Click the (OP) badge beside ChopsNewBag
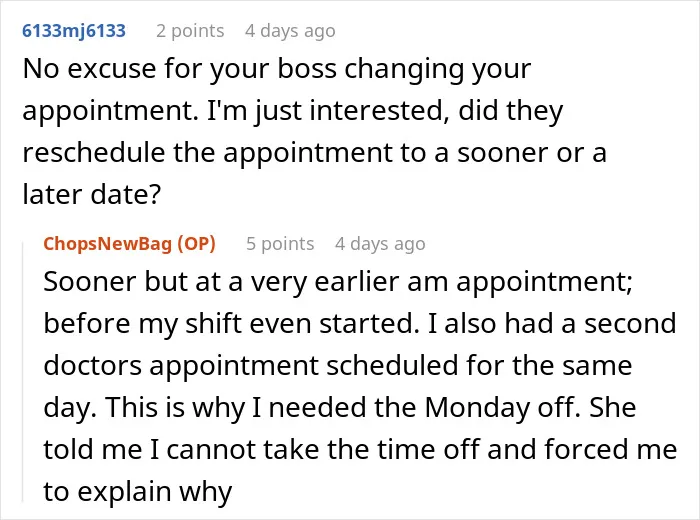This screenshot has width=700, height=520. coord(196,244)
